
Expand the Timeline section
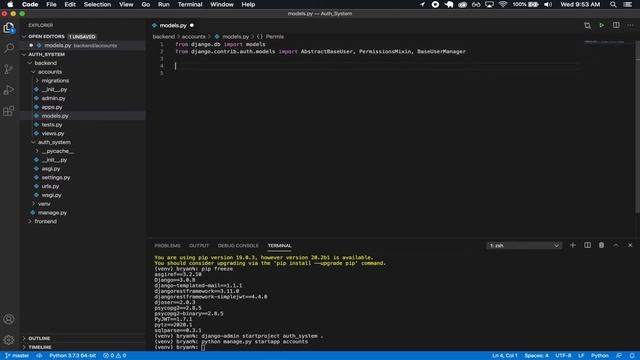point(24,347)
